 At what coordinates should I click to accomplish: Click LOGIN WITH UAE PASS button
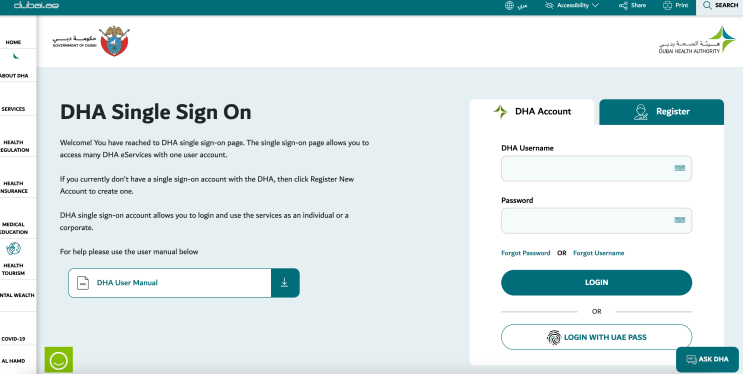[x=597, y=338]
